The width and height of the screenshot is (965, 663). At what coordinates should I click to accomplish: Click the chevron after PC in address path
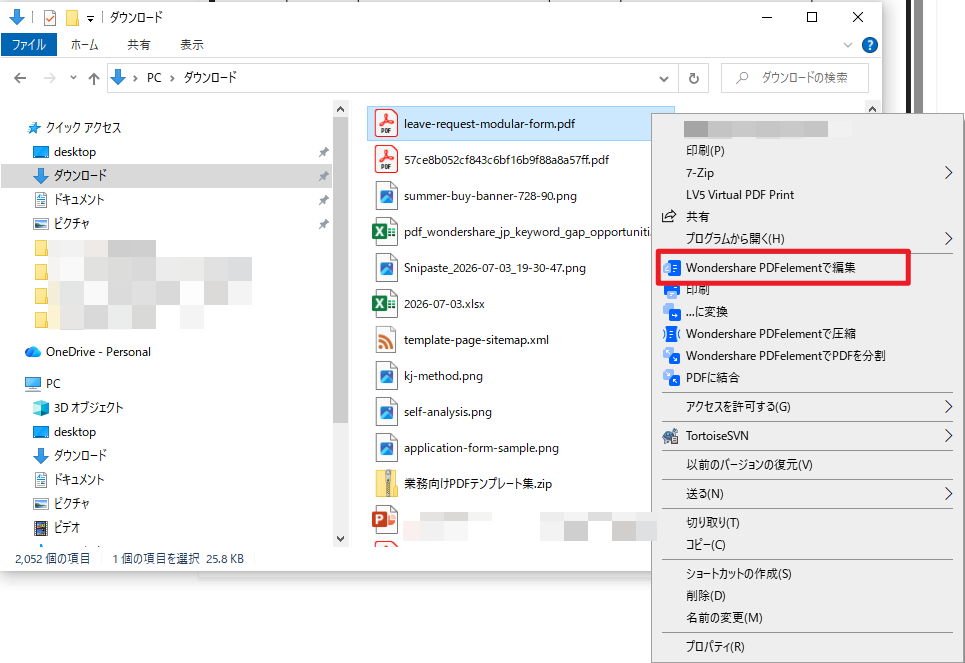pyautogui.click(x=172, y=78)
